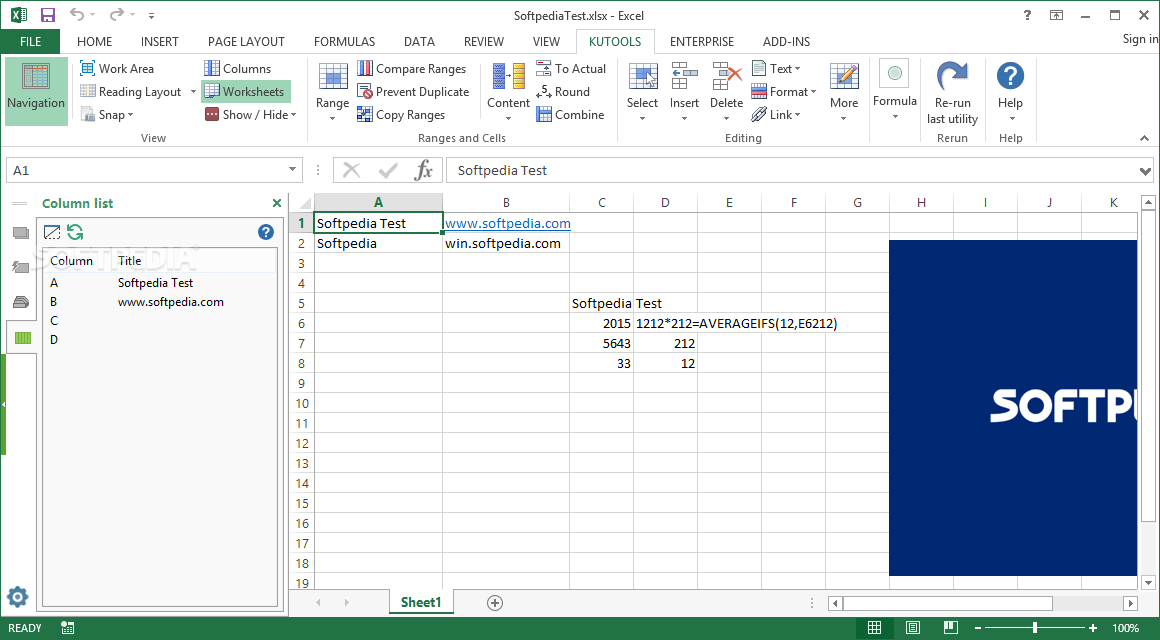
Task: Apply the To Actual utility
Action: click(x=570, y=69)
